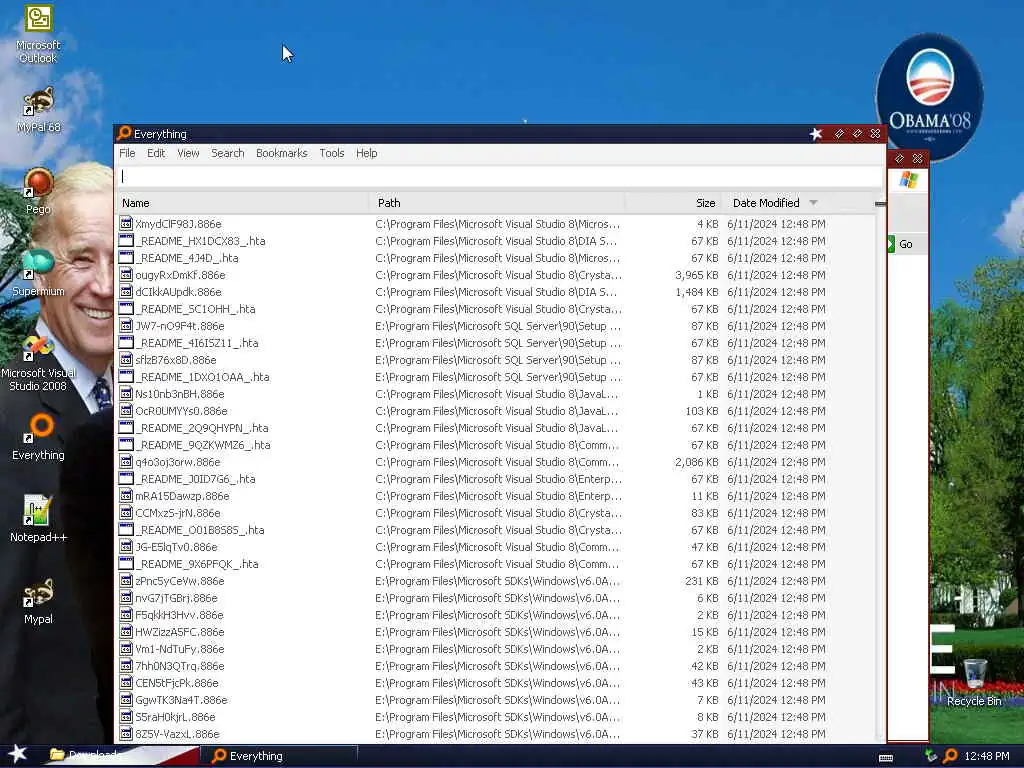
Task: Click the ougyRxDmKf.886e file icon
Action: [126, 274]
